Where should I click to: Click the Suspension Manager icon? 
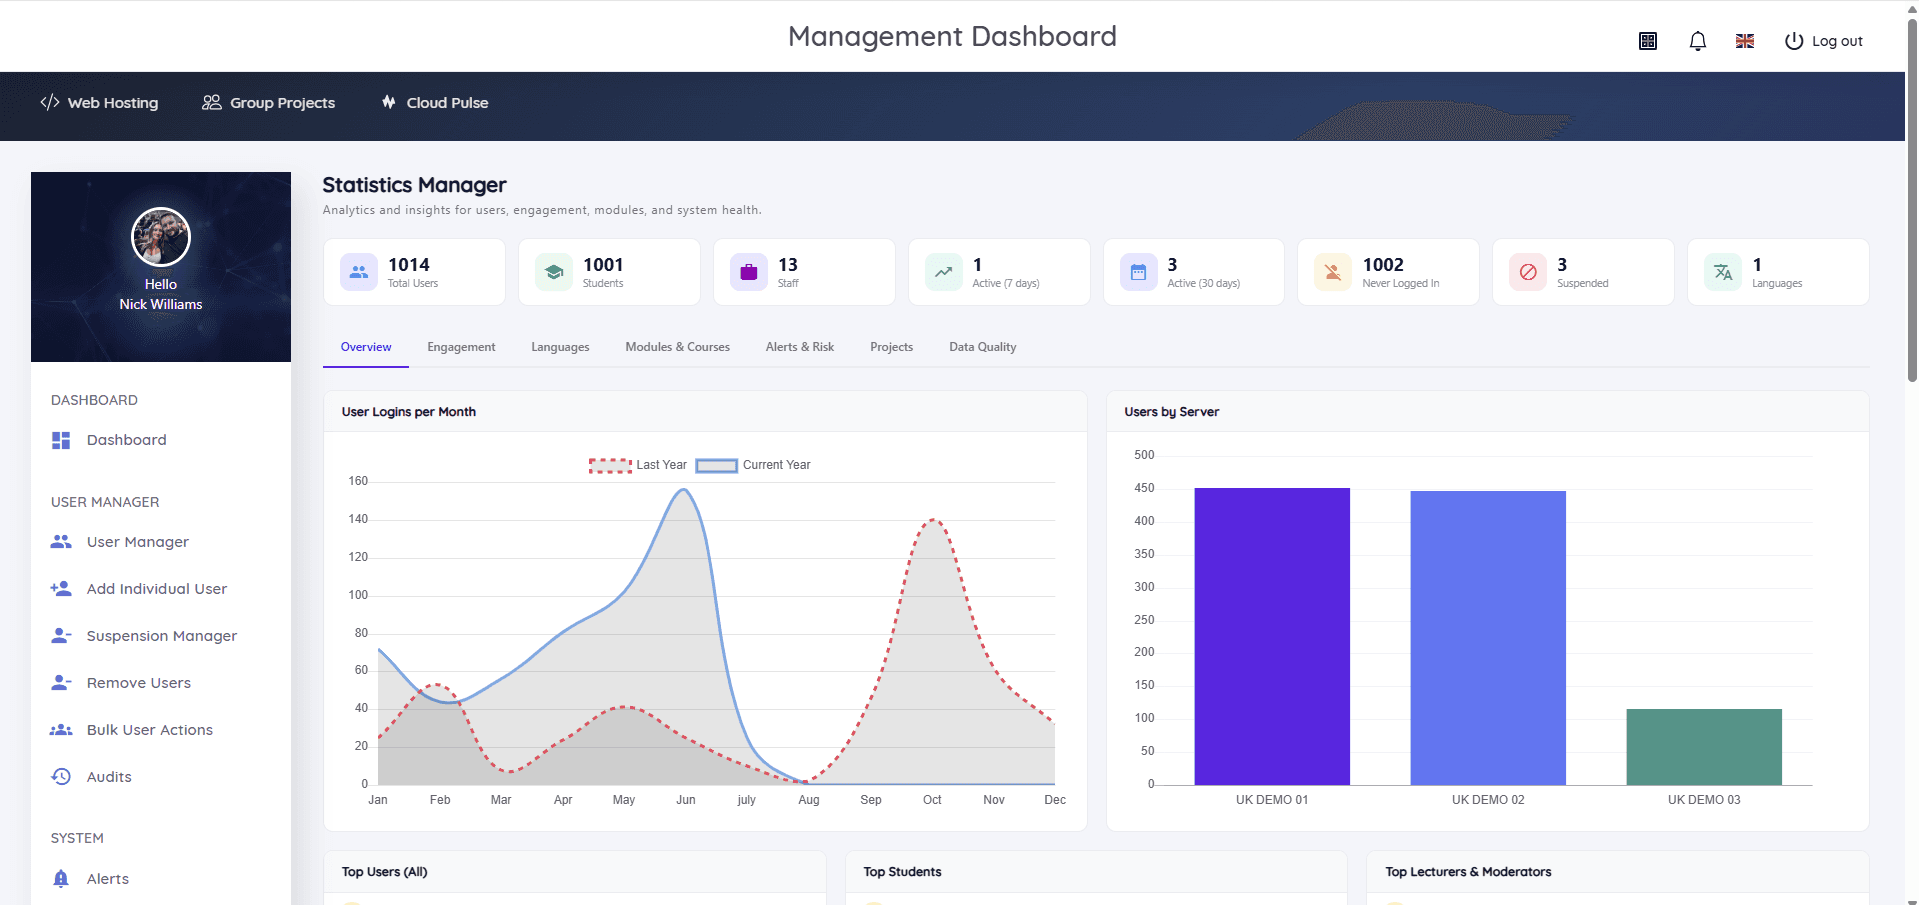pyautogui.click(x=61, y=636)
